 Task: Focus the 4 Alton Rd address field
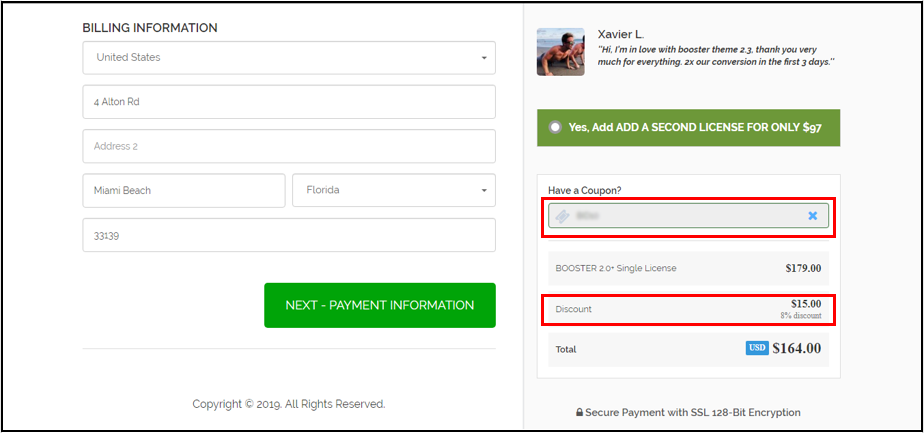[289, 102]
